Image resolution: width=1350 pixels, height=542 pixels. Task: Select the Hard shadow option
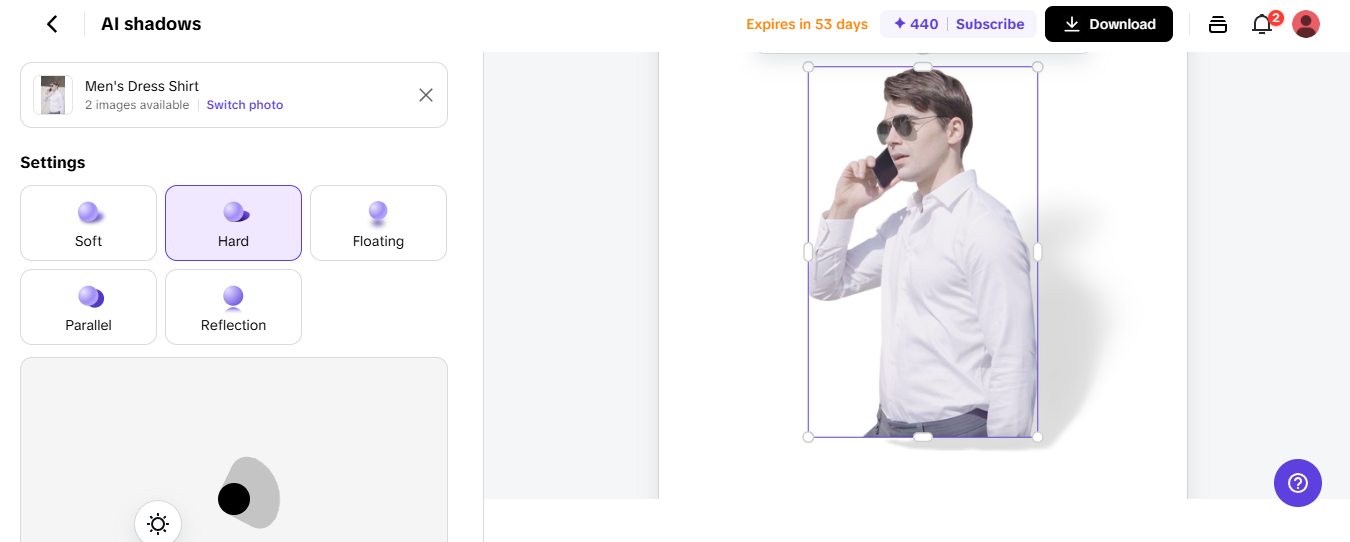tap(233, 223)
